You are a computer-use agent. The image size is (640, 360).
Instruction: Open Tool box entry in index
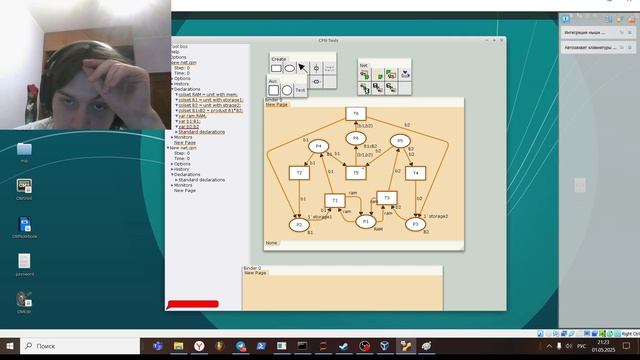coord(180,47)
